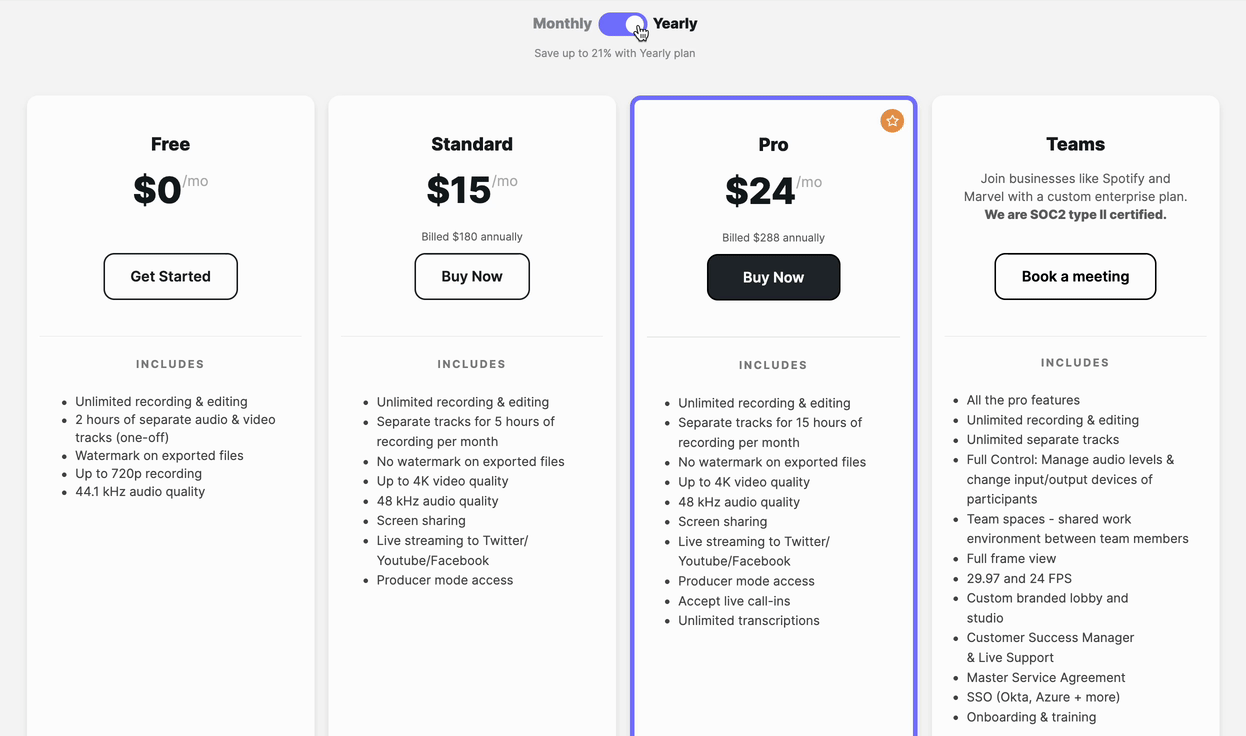
Task: Click Buy Now on the Standard plan
Action: coord(472,276)
